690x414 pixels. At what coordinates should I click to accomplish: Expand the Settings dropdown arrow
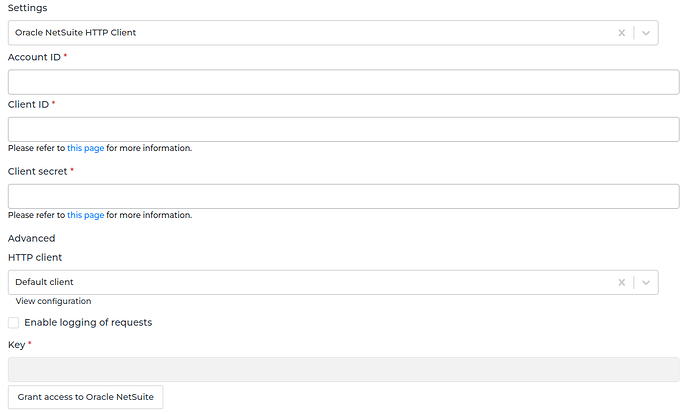[646, 33]
